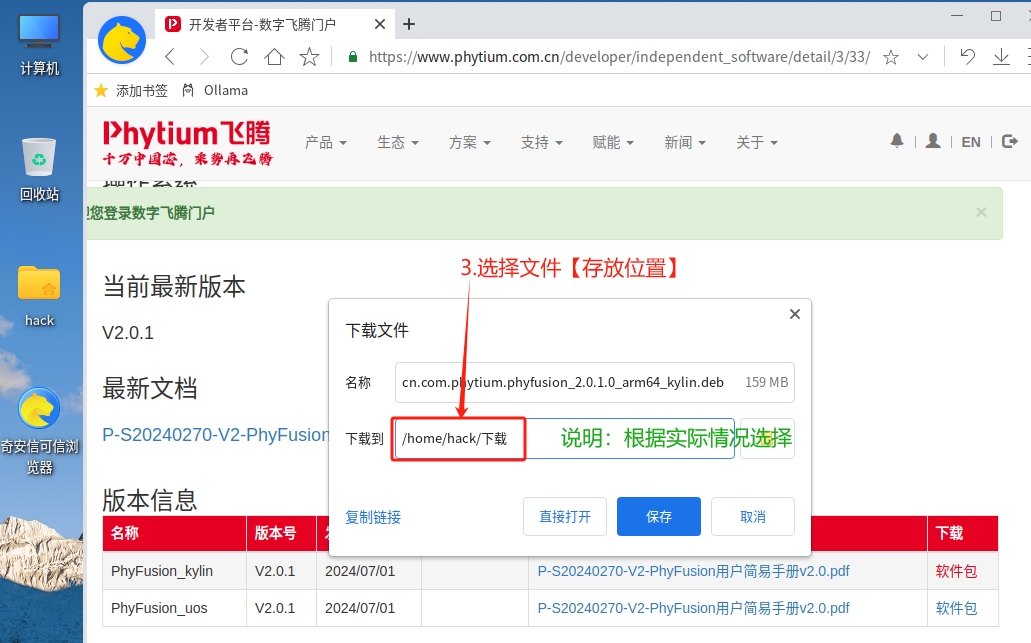Click the file name field in download dialog

[594, 382]
